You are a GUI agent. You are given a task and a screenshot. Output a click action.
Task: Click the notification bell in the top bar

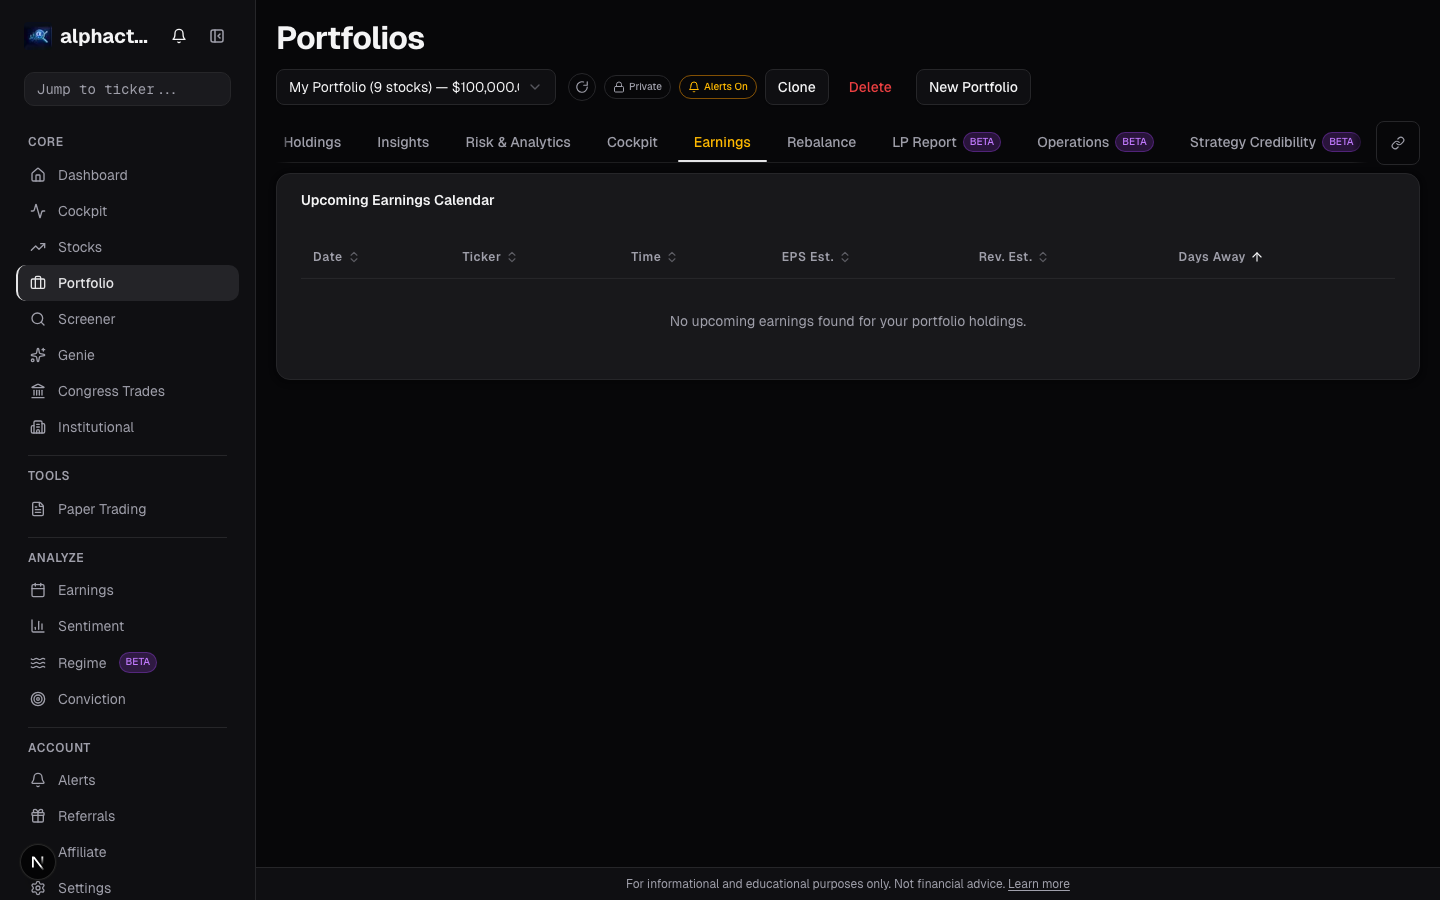178,35
